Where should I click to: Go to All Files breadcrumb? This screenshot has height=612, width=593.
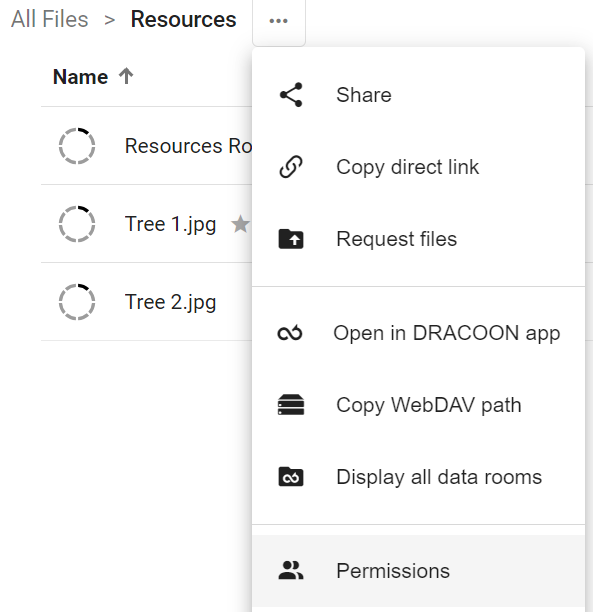click(50, 19)
